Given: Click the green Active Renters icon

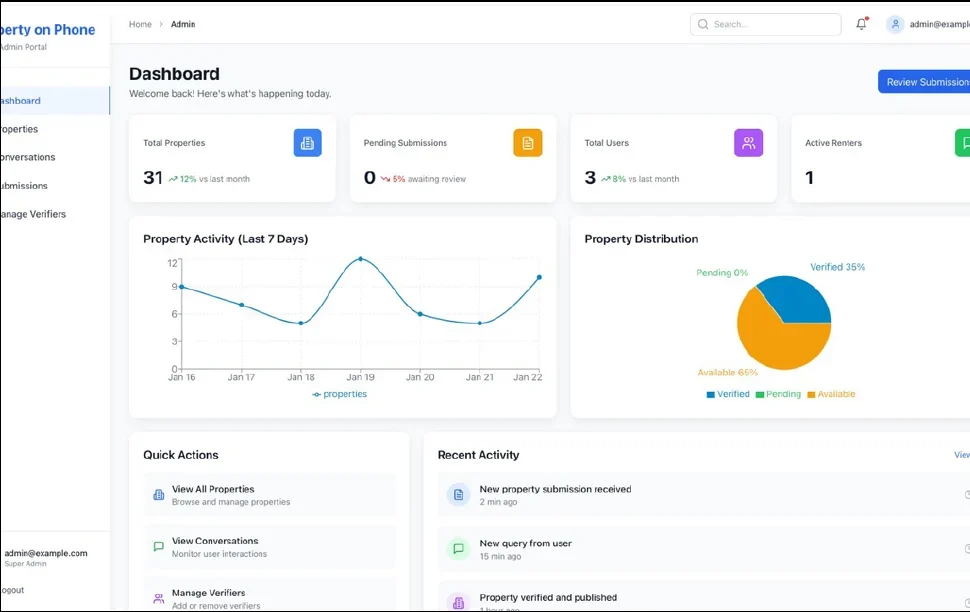Looking at the screenshot, I should click(963, 143).
